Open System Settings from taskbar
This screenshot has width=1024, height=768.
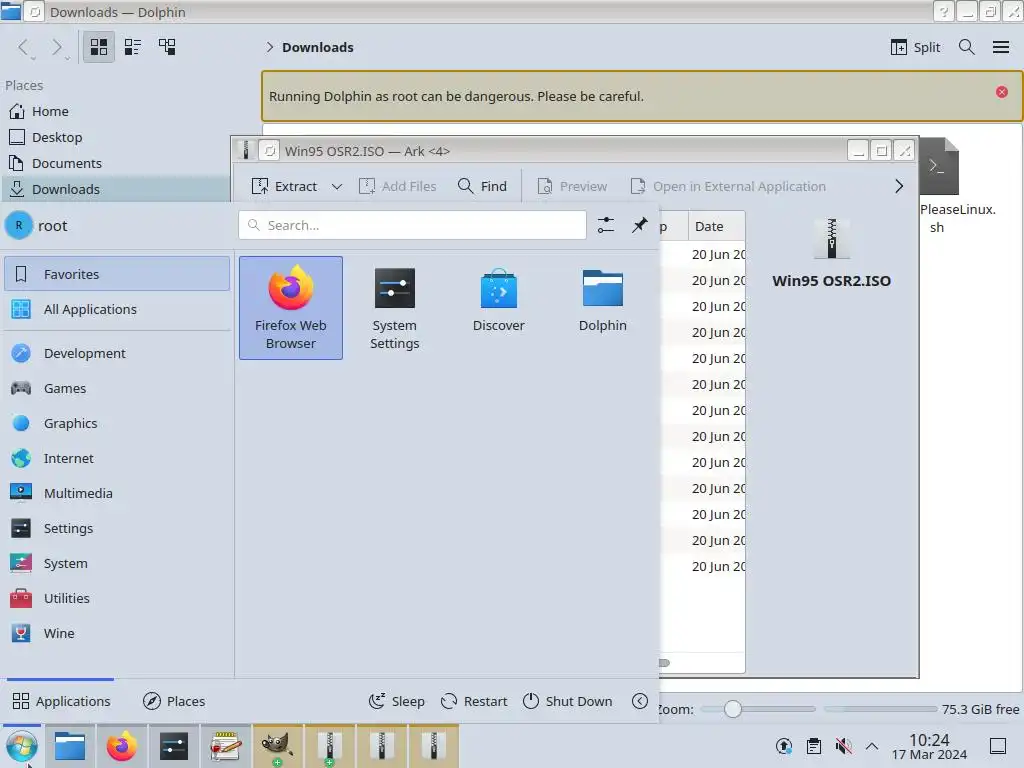[174, 746]
